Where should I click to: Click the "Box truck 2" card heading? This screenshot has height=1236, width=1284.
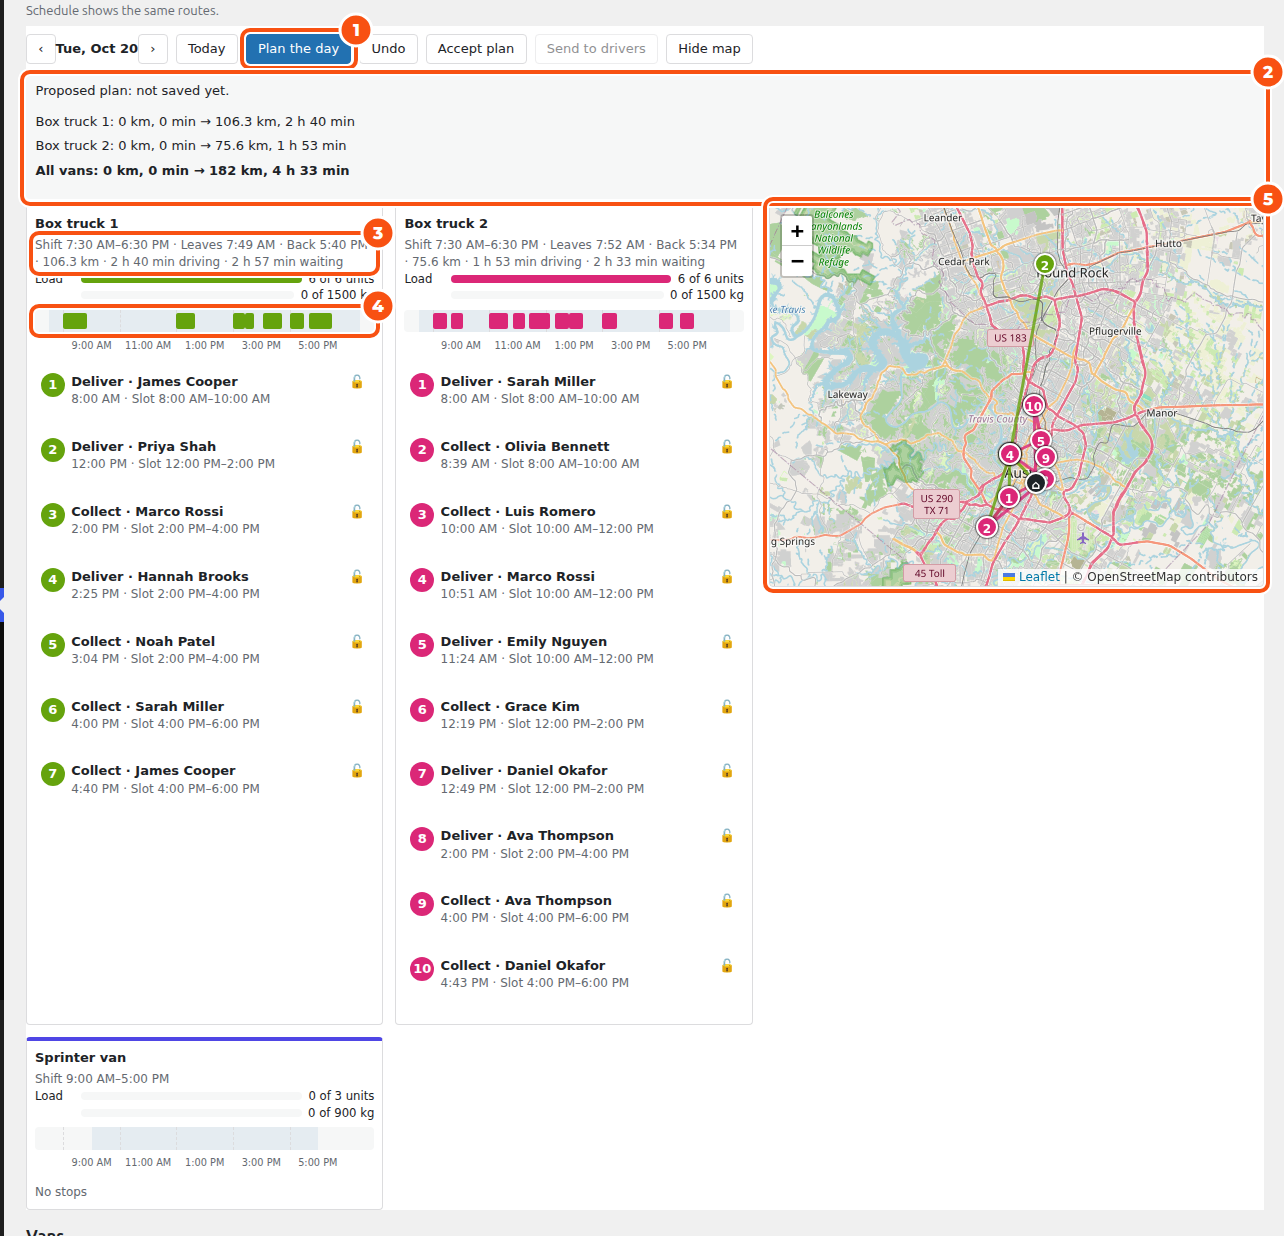[x=446, y=224]
